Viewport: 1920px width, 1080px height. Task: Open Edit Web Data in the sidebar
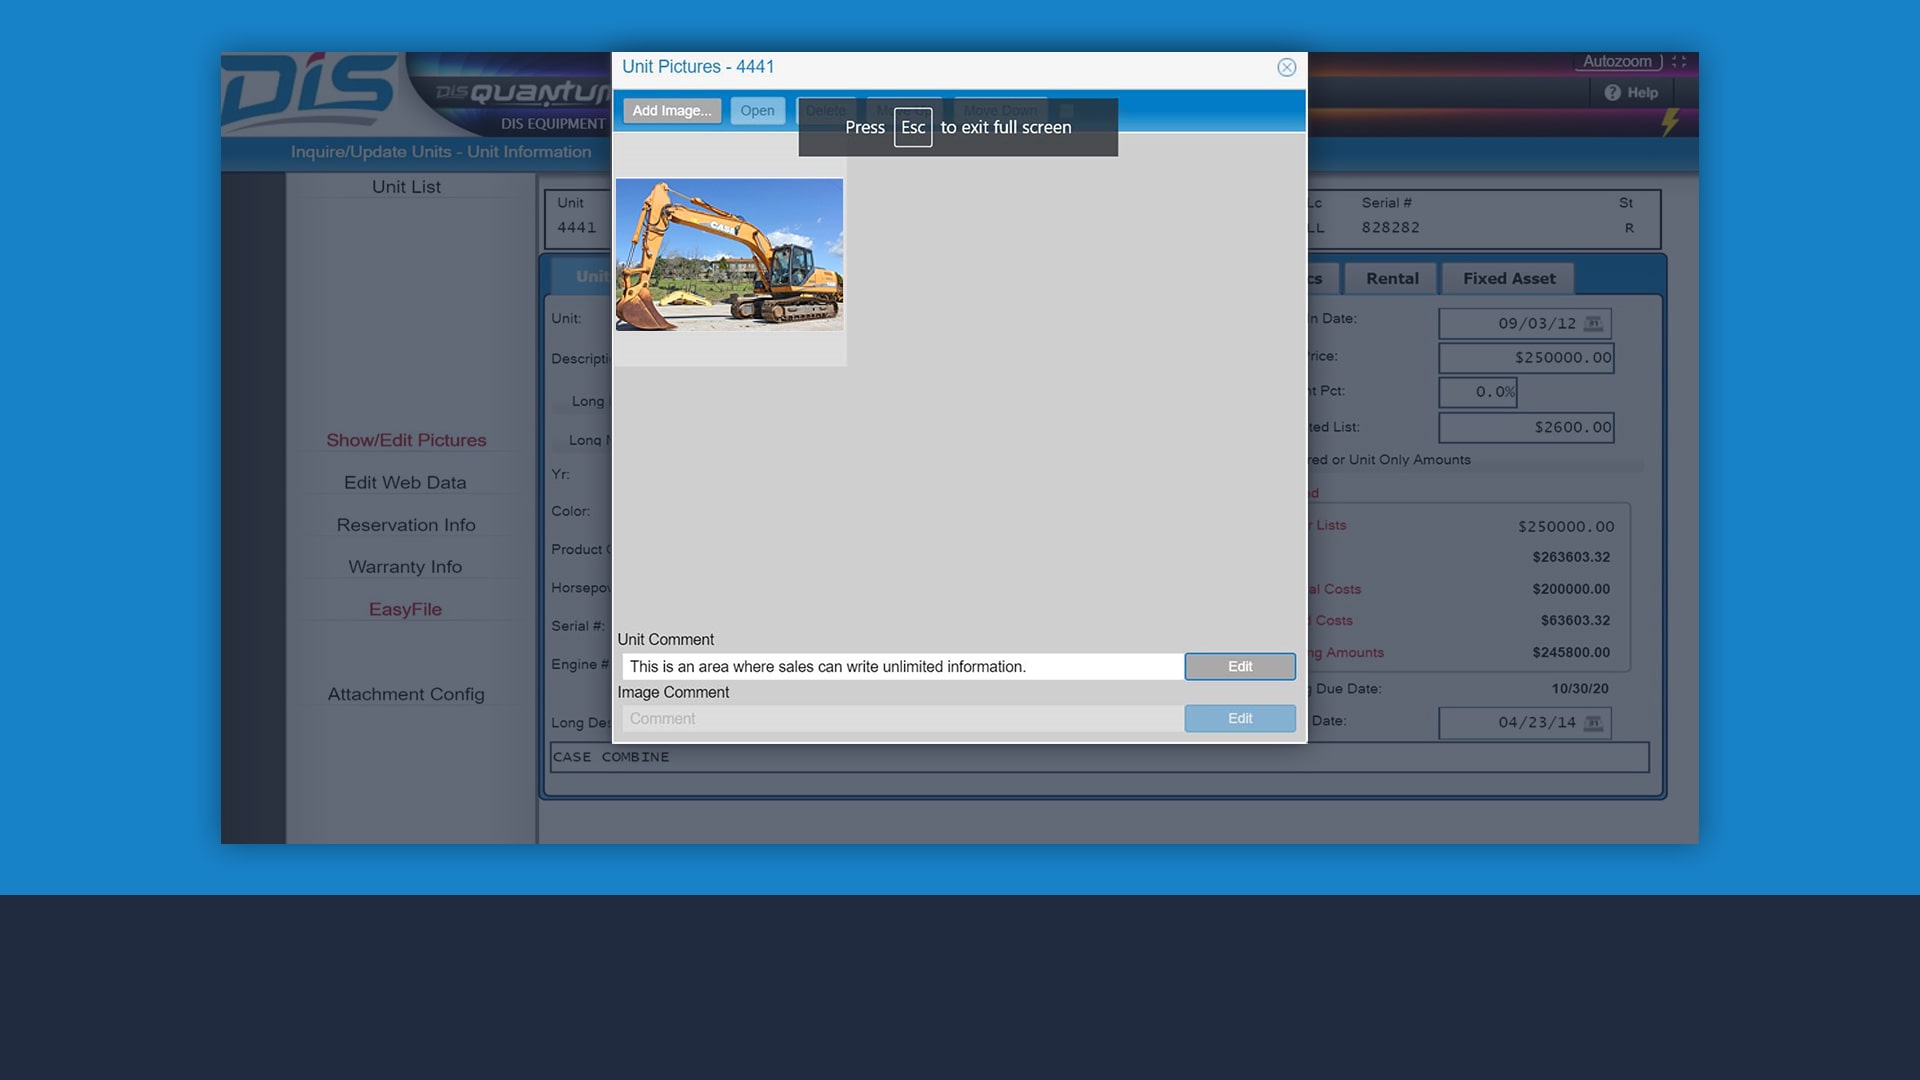(x=405, y=482)
